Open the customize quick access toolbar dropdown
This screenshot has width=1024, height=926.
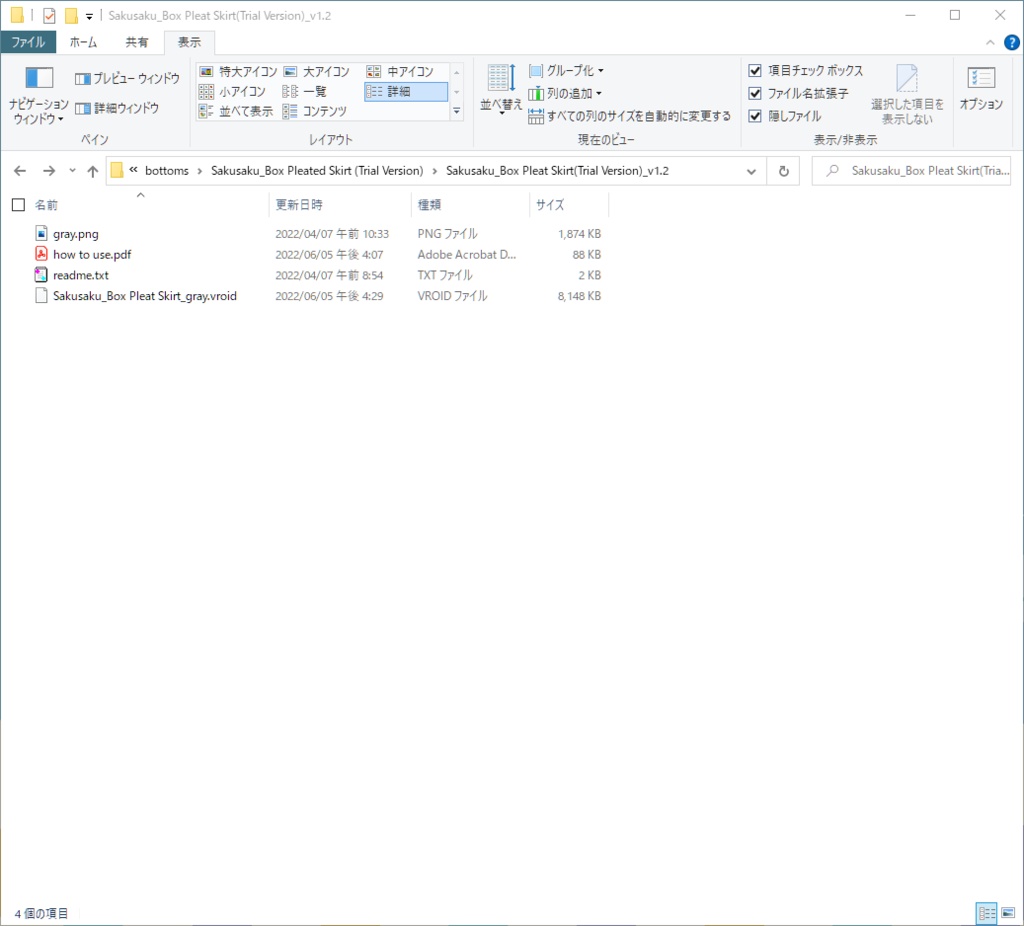point(89,16)
